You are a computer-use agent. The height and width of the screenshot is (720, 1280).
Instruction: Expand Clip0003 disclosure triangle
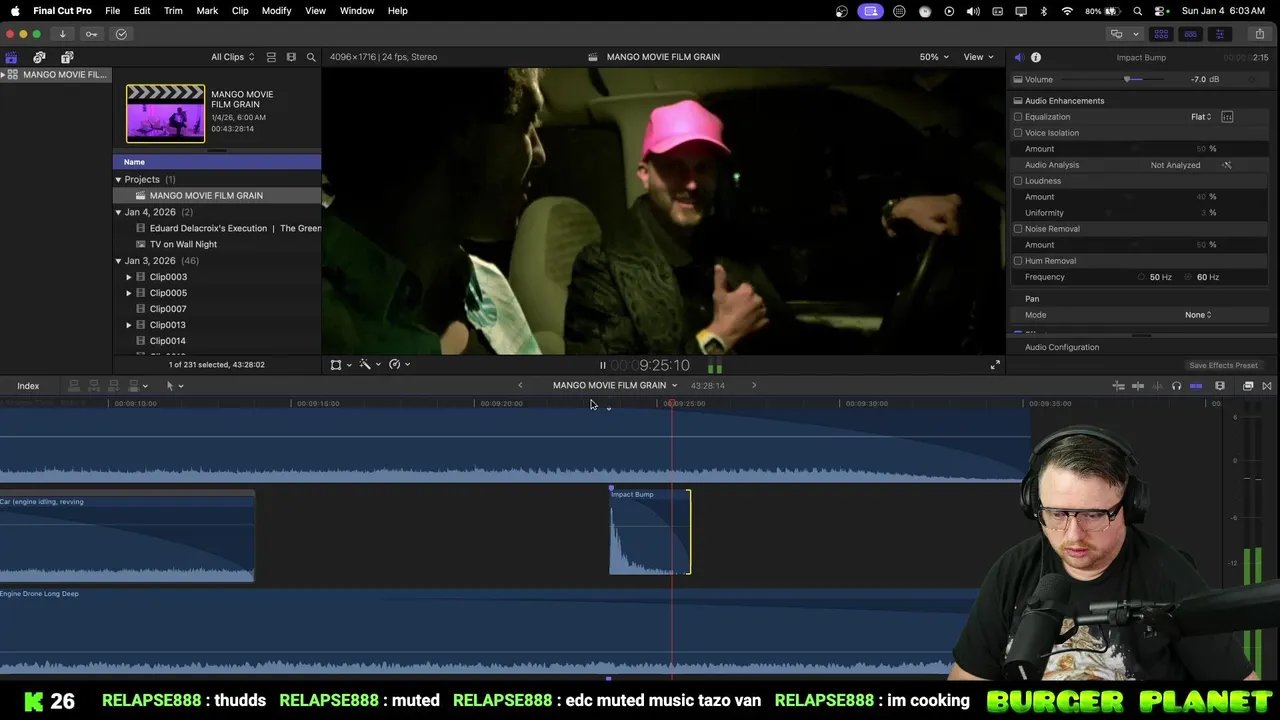[x=129, y=277]
